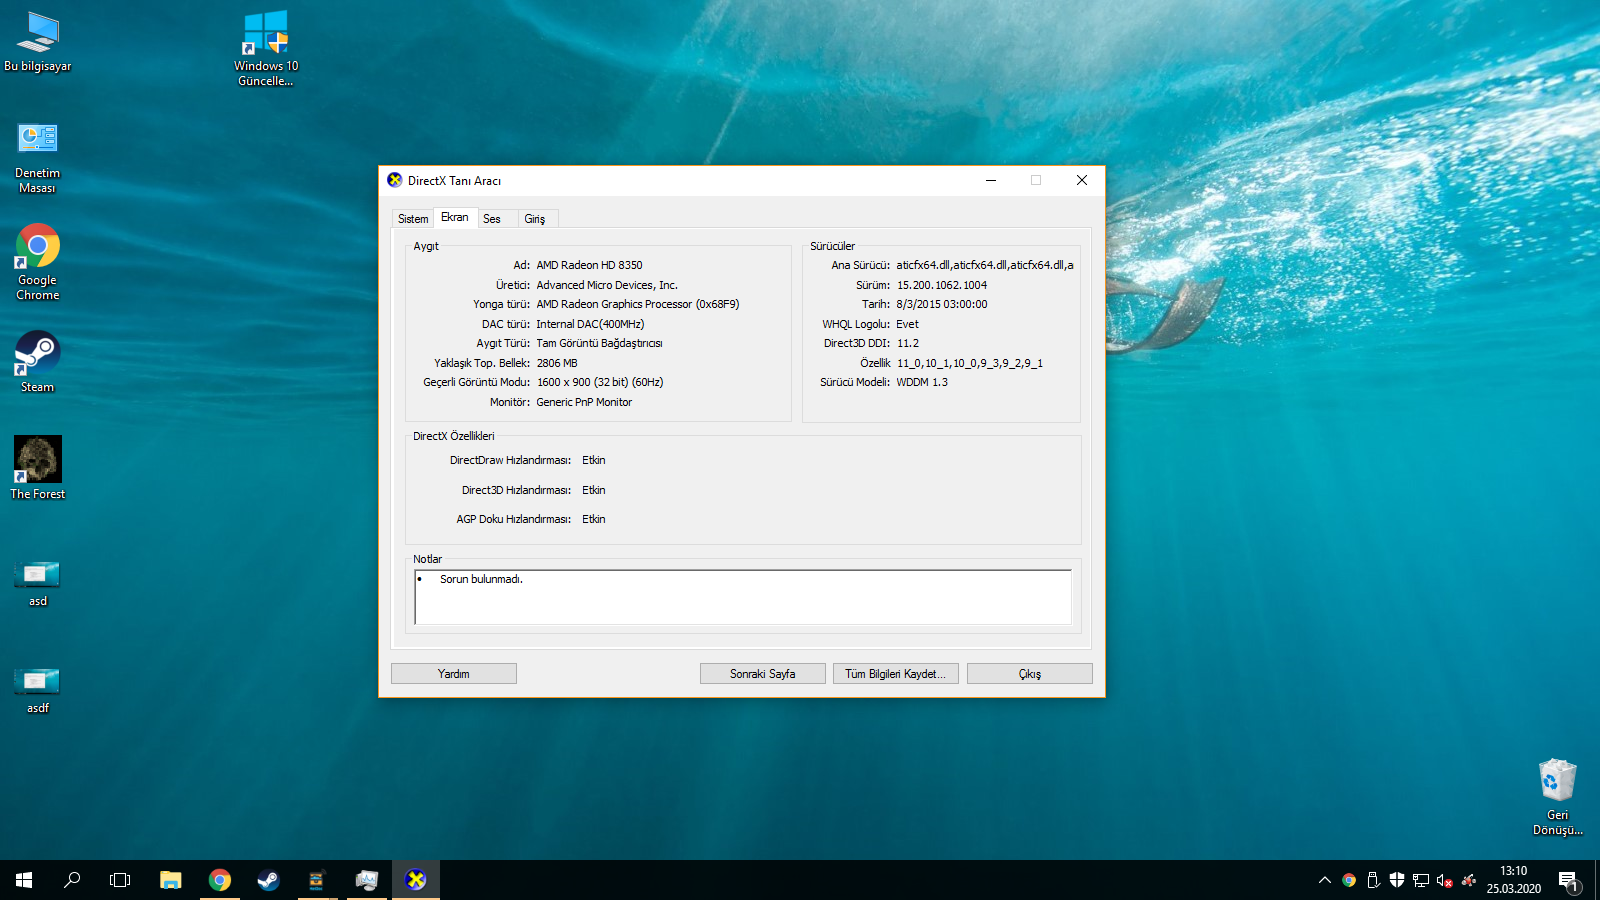1600x900 pixels.
Task: Click the Generic PnP Monitor text
Action: pos(584,402)
